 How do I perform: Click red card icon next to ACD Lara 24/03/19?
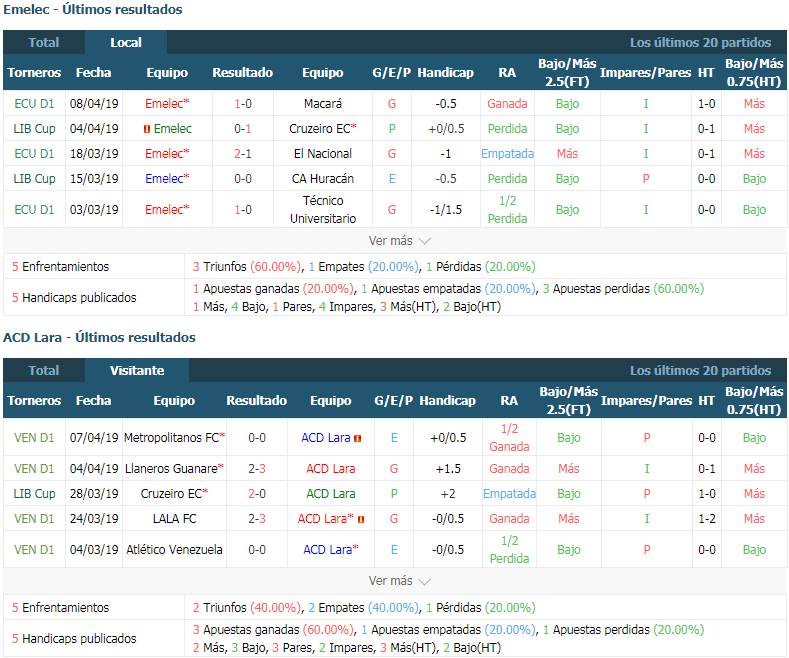click(361, 519)
